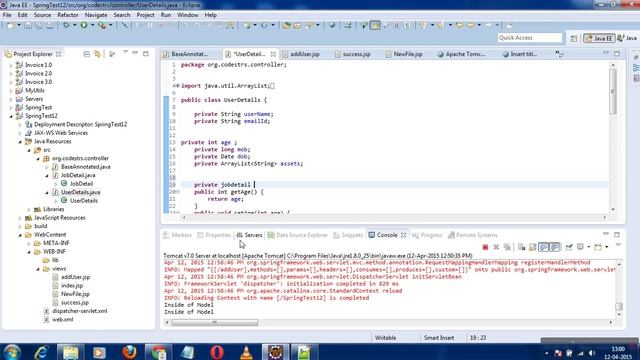Click the Save toolbar icon
The width and height of the screenshot is (640, 360).
(28, 25)
